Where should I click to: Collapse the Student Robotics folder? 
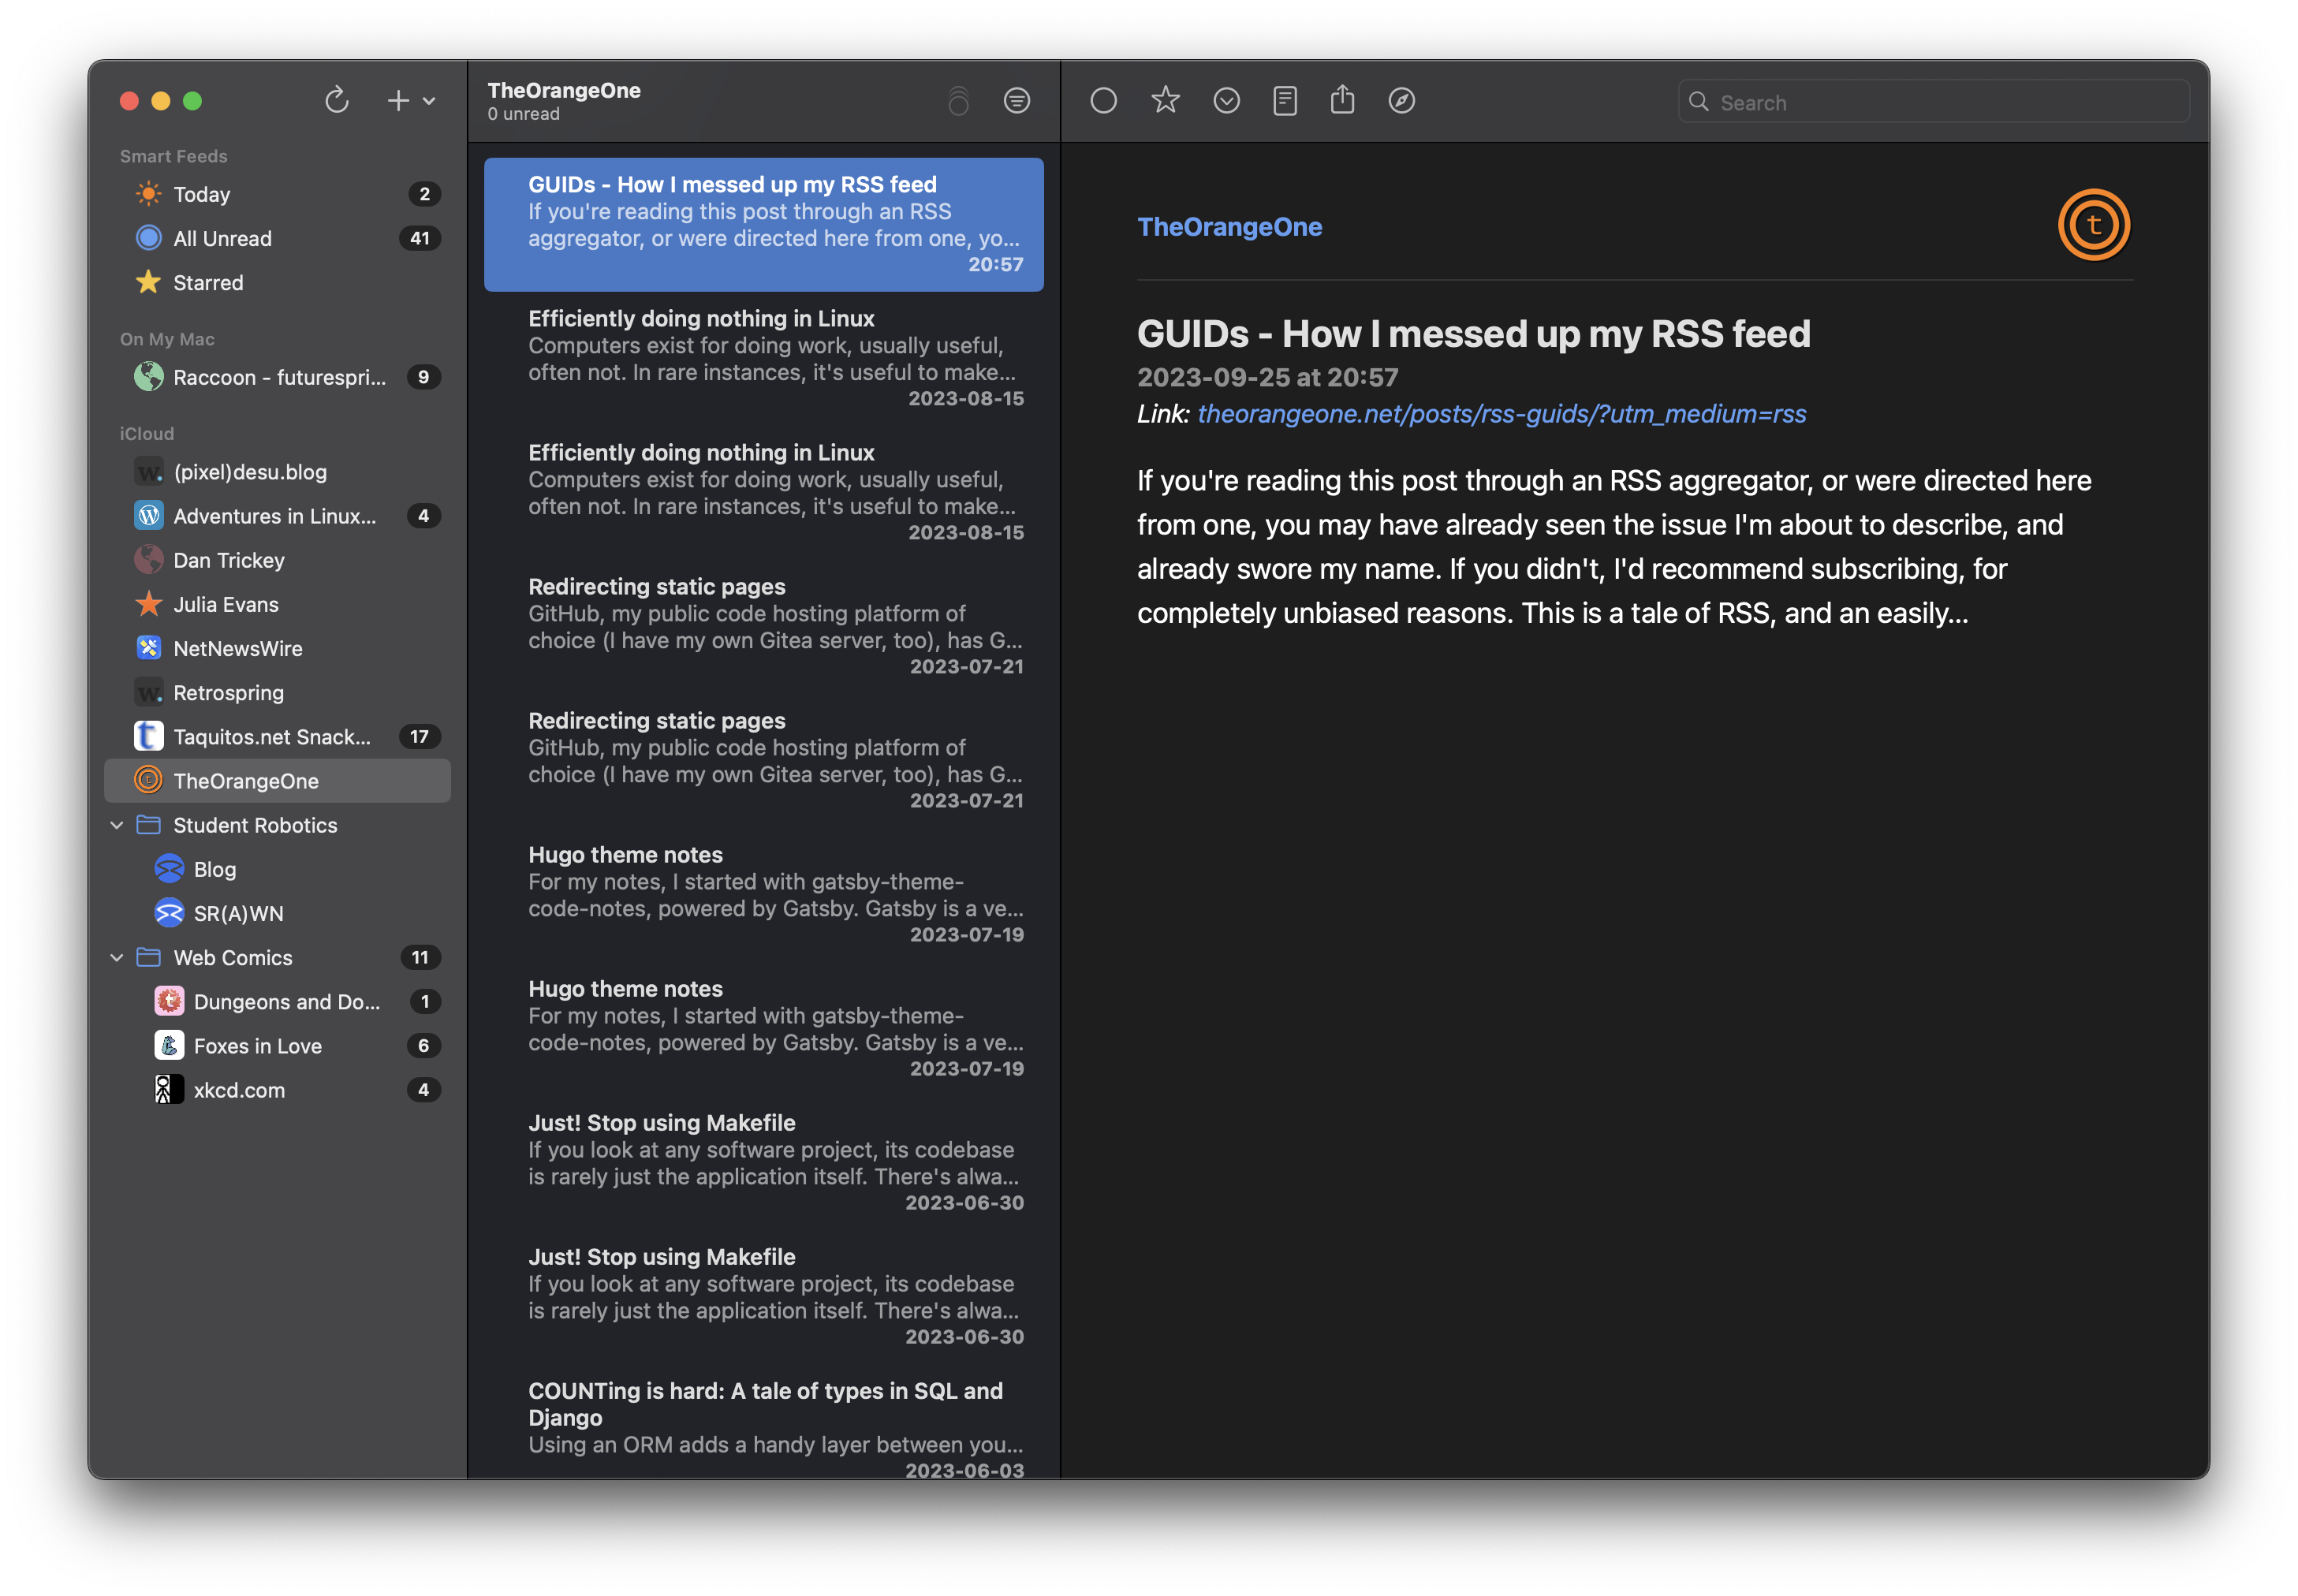click(x=117, y=825)
